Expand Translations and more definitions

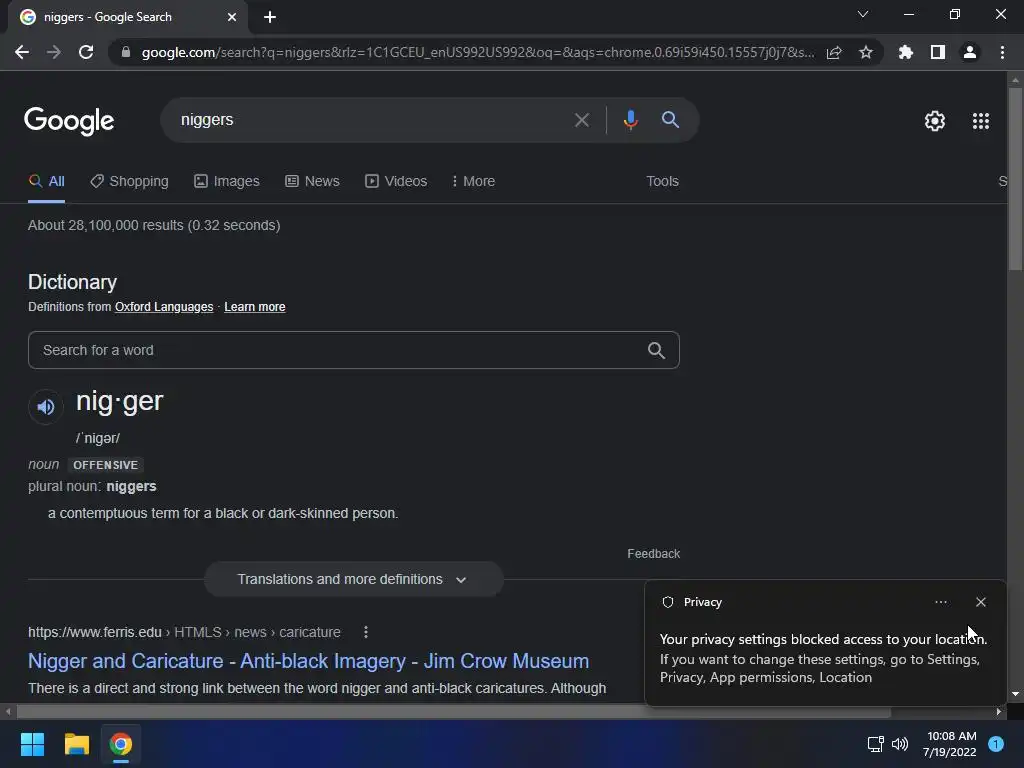[x=353, y=579]
